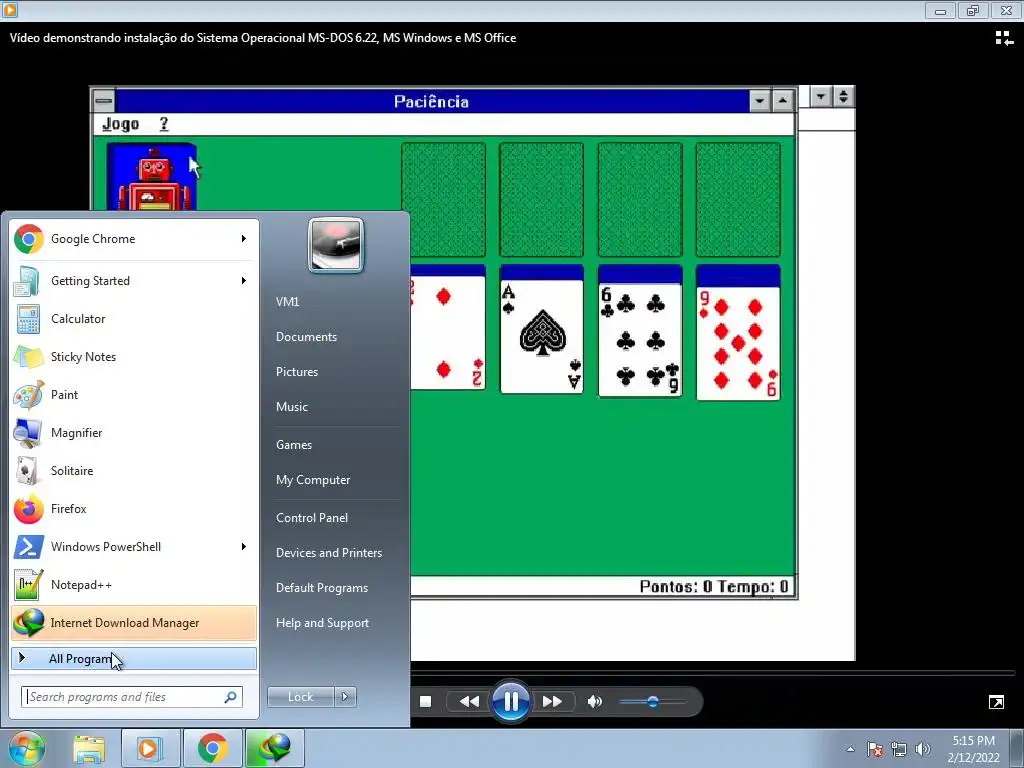Open Windows Explorer from taskbar
The image size is (1024, 768).
pyautogui.click(x=89, y=748)
